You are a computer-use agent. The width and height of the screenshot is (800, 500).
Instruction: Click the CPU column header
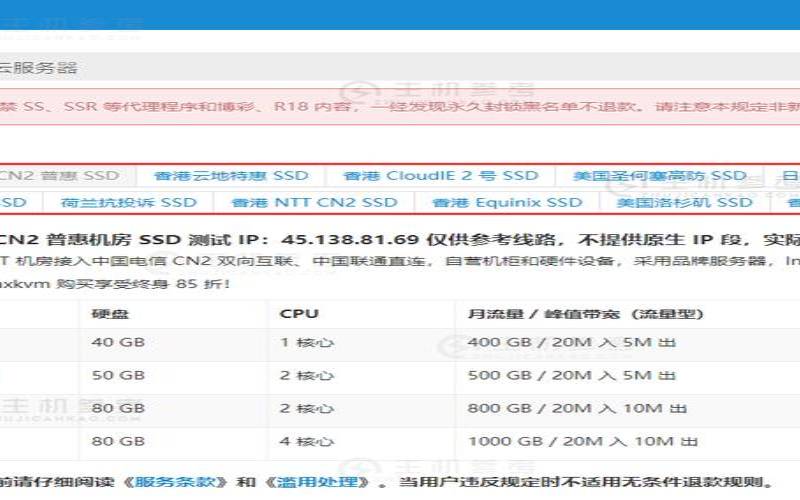click(299, 314)
